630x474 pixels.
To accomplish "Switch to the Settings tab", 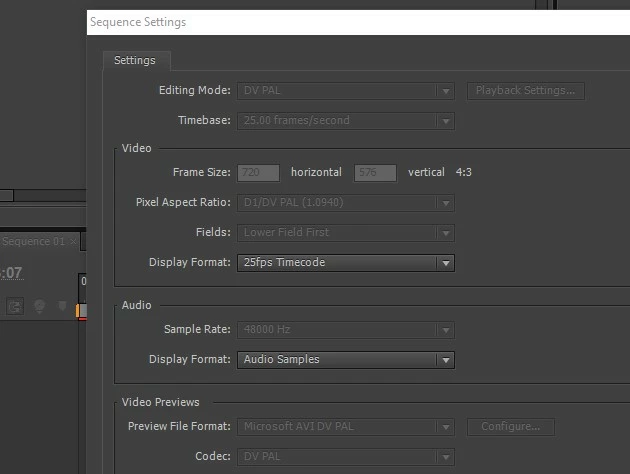I will (x=135, y=60).
